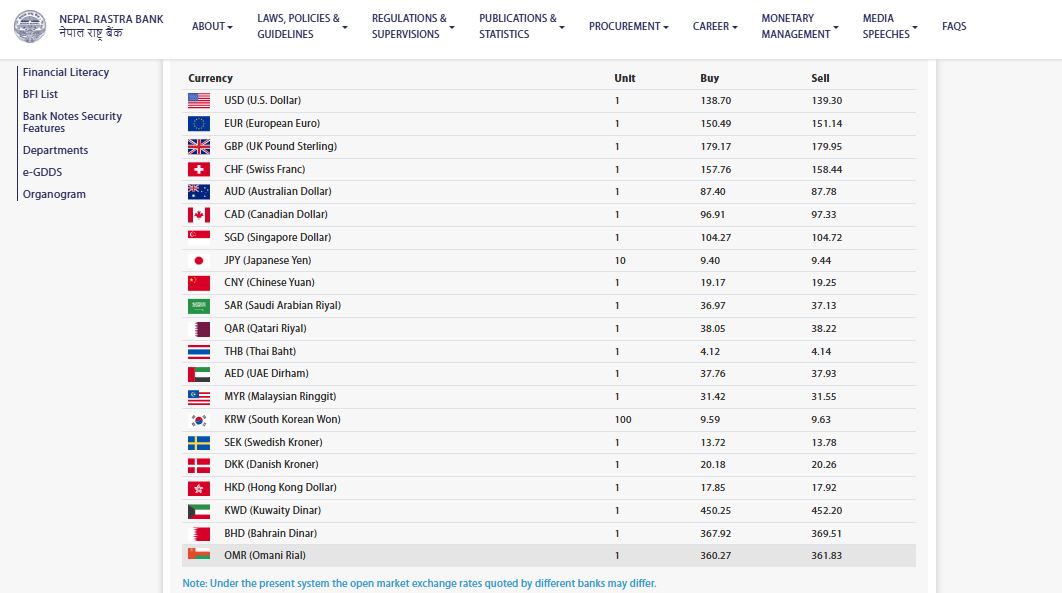Click the South Korean Won flag icon

(x=198, y=420)
